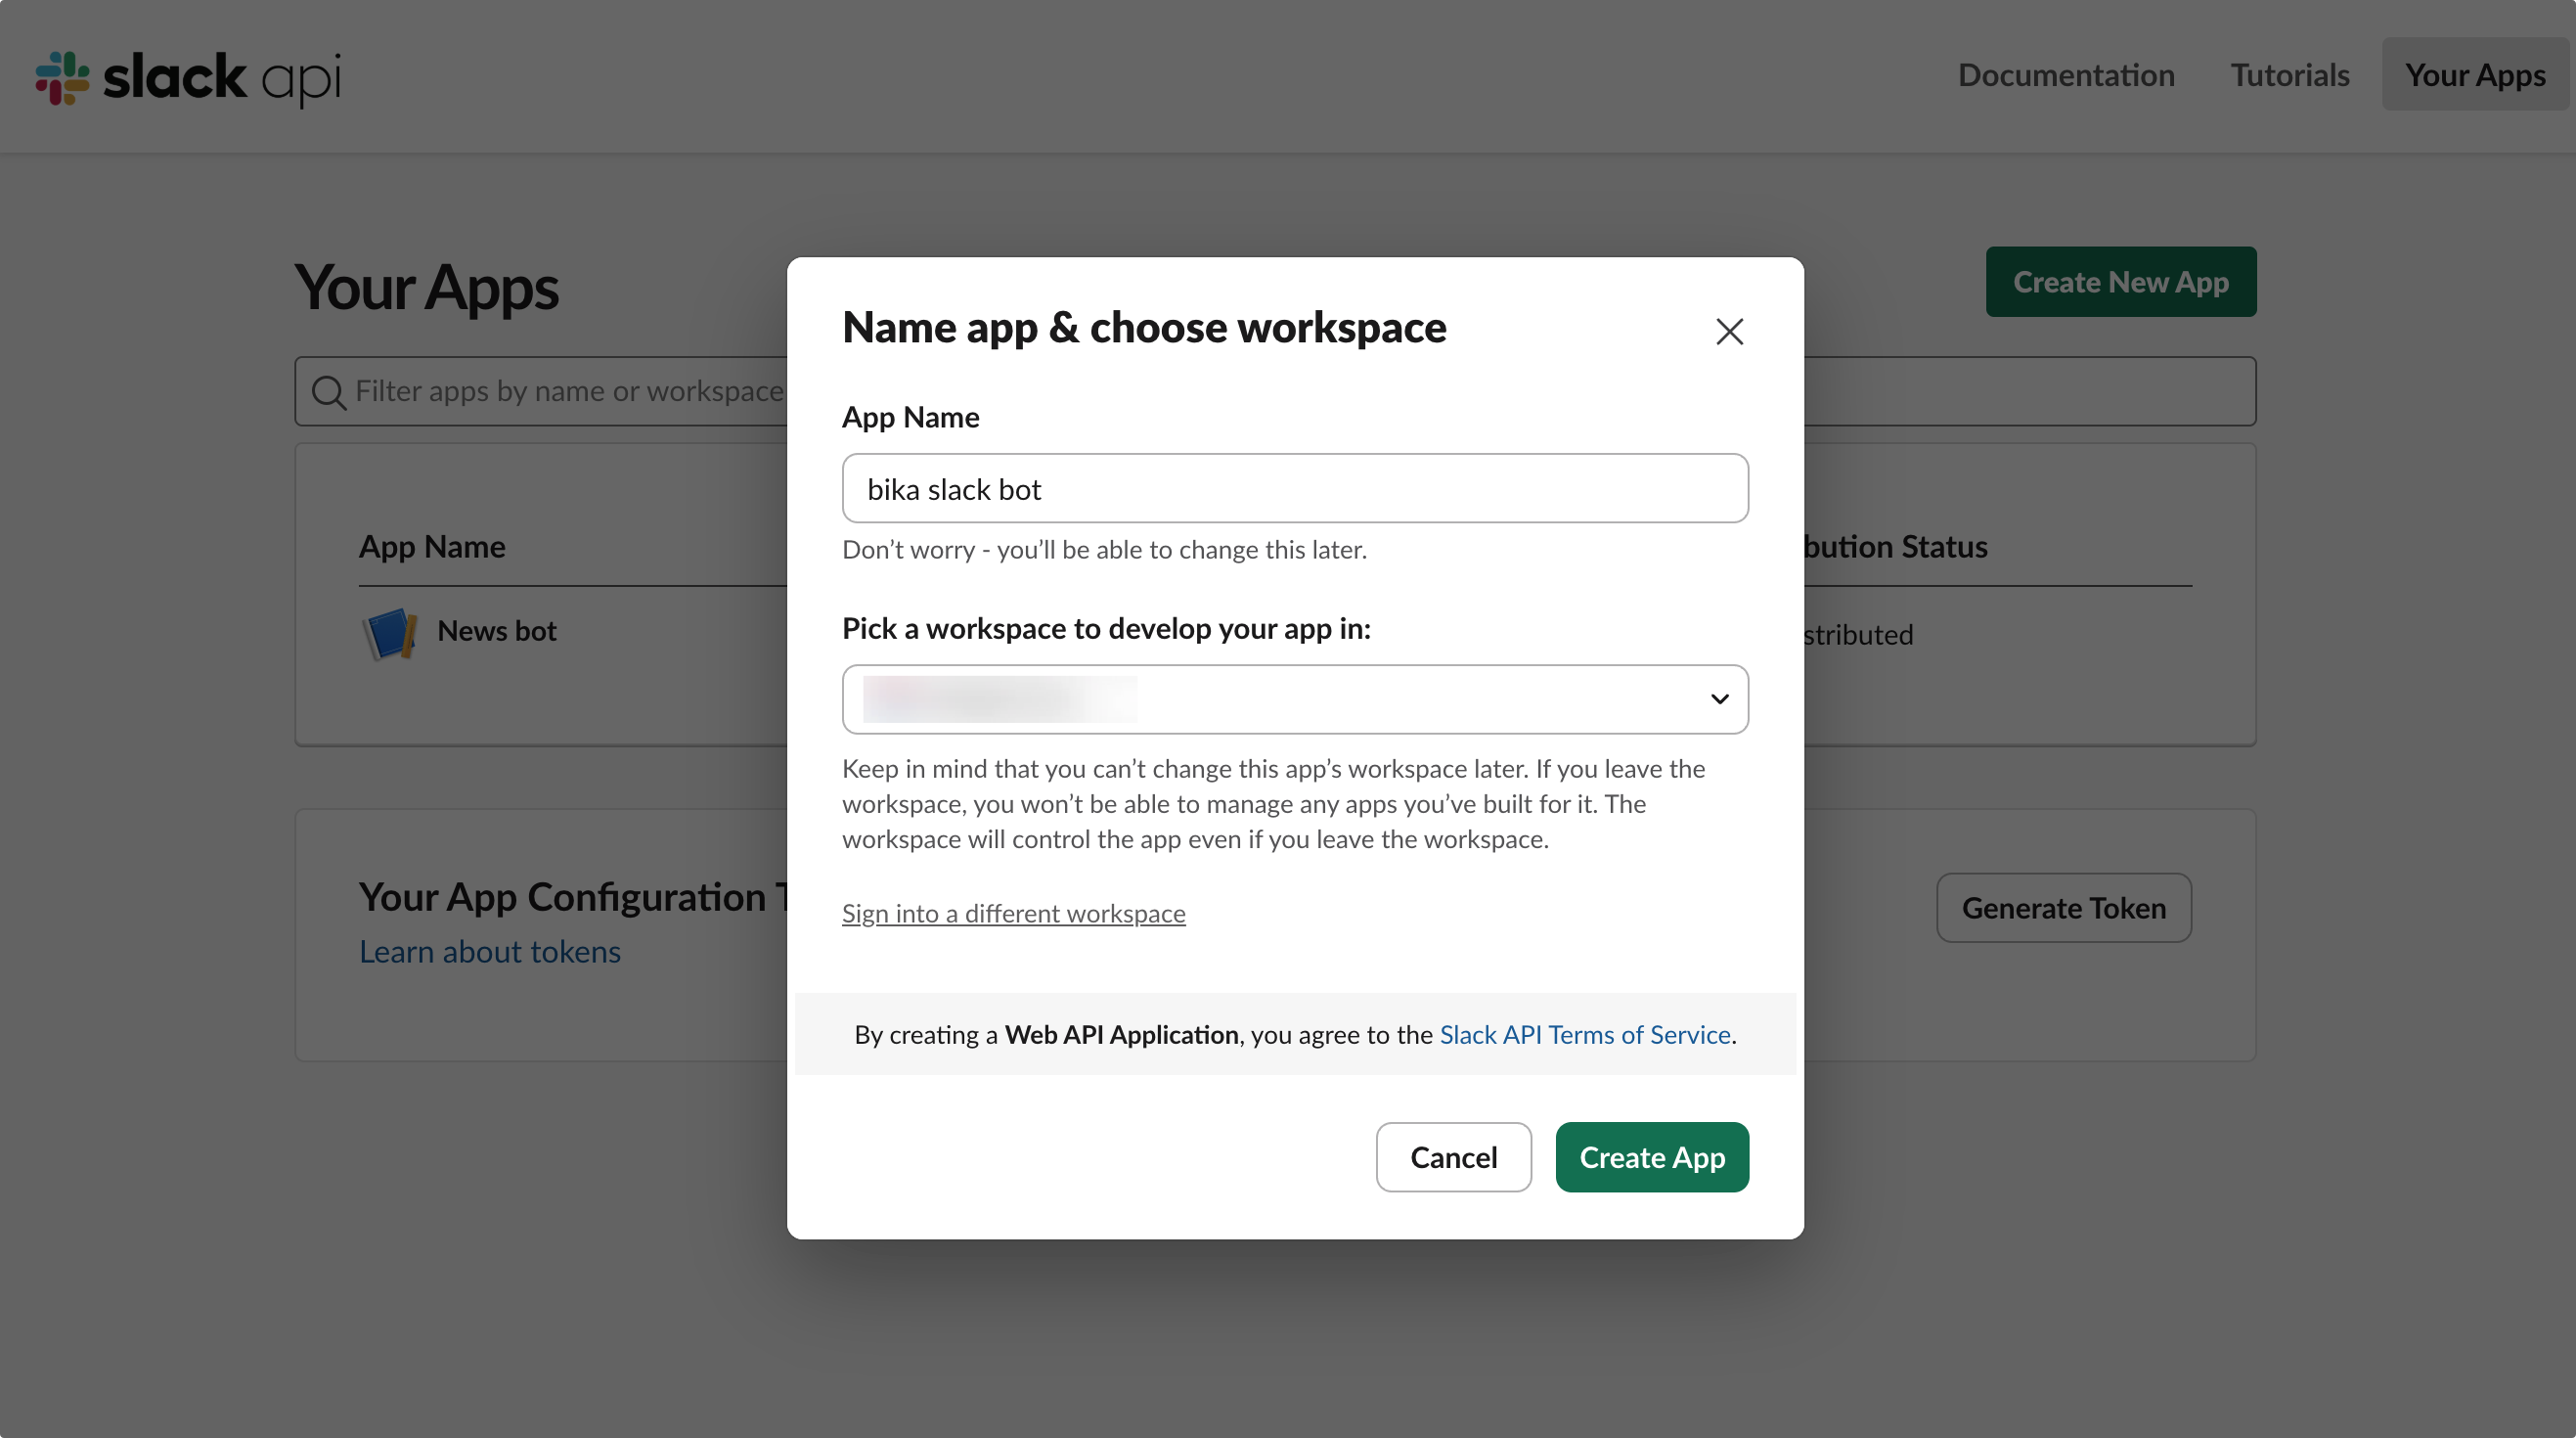Click the News bot app icon

(x=389, y=633)
